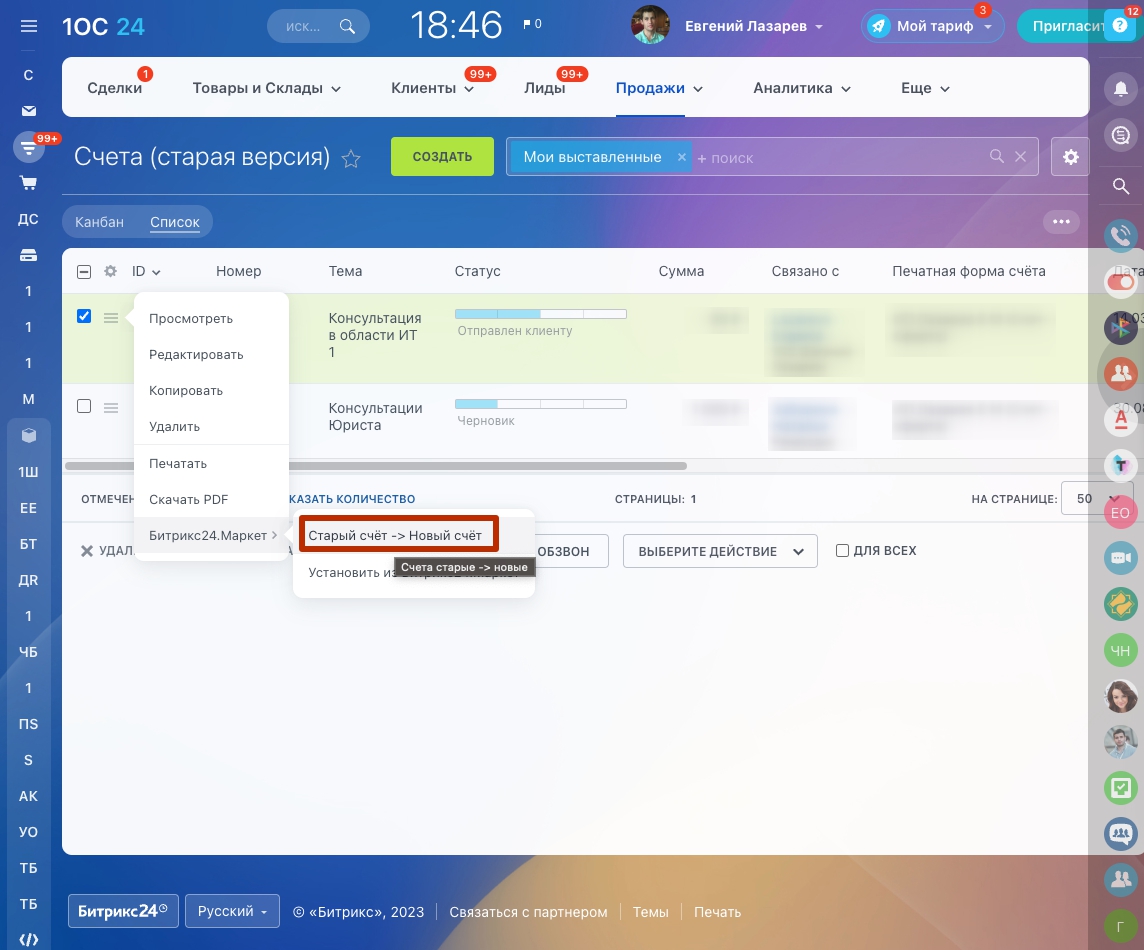Open the video call chat icon
Viewport: 1144px width, 950px height.
pos(1121,558)
